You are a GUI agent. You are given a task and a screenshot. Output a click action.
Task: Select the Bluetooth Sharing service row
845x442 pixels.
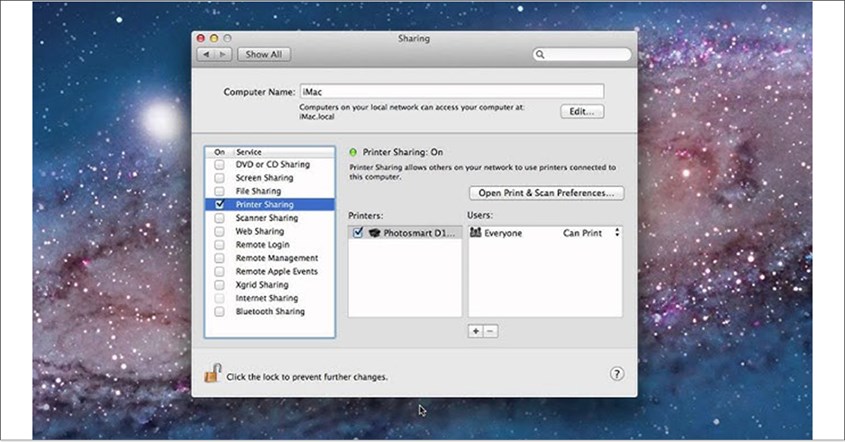[x=270, y=312]
